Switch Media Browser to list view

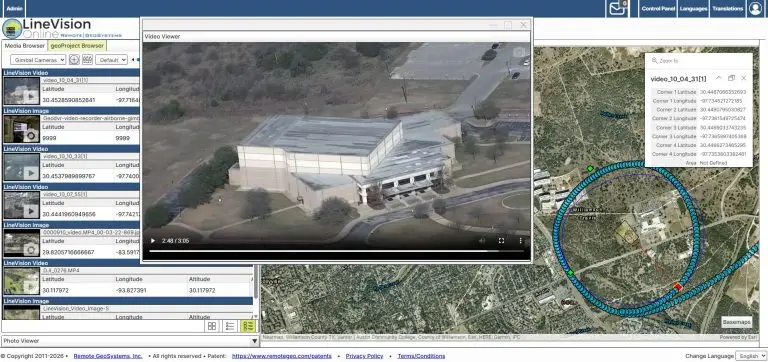pos(230,326)
